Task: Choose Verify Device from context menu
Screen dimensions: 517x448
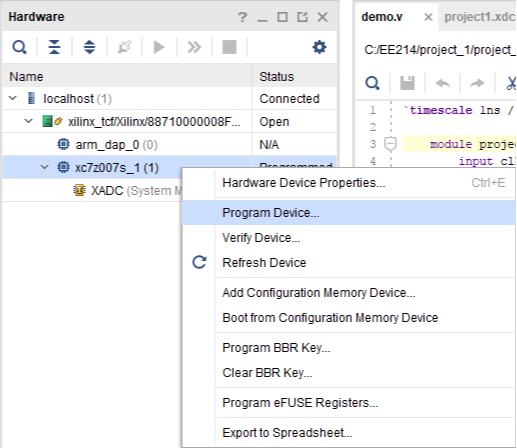Action: (x=349, y=238)
